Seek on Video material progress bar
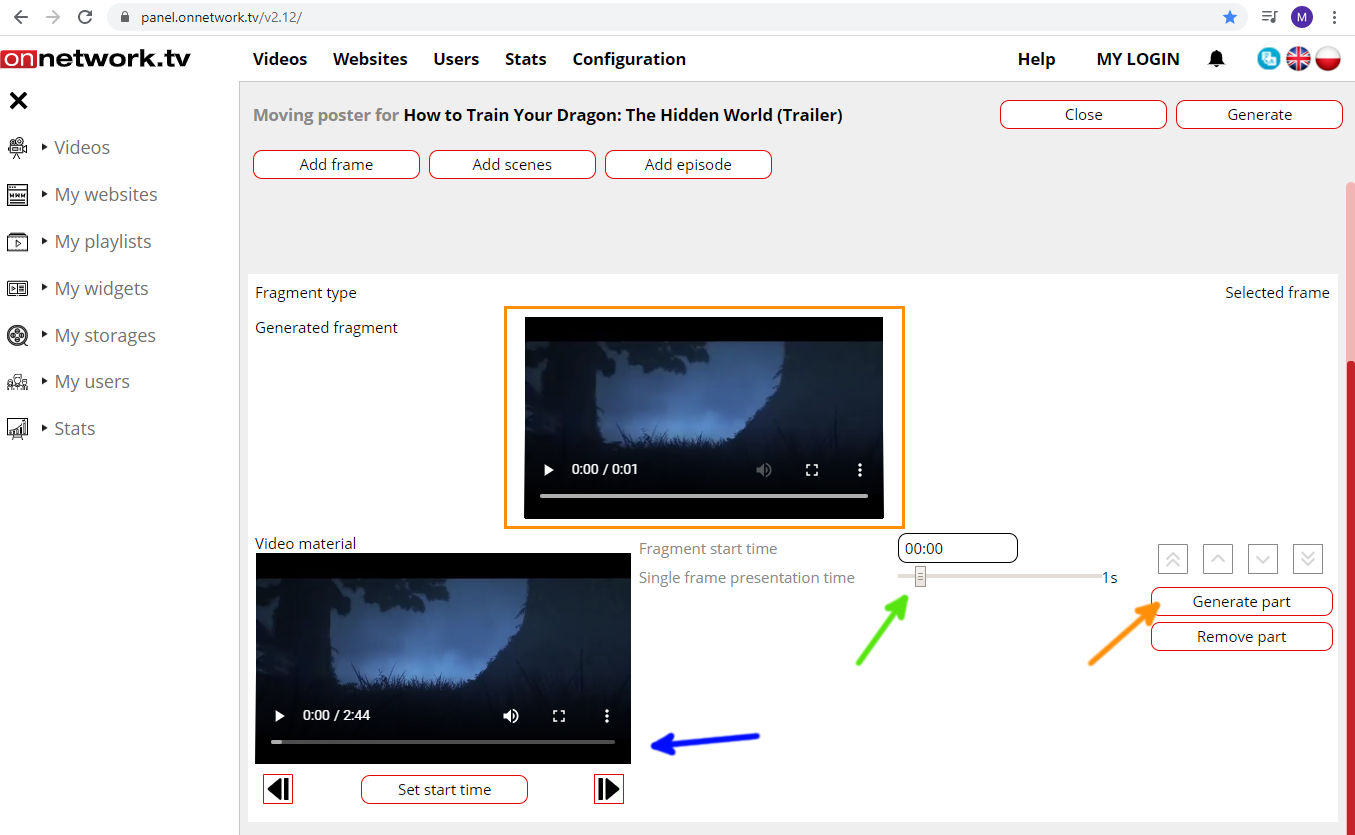Image resolution: width=1355 pixels, height=835 pixels. tap(443, 742)
